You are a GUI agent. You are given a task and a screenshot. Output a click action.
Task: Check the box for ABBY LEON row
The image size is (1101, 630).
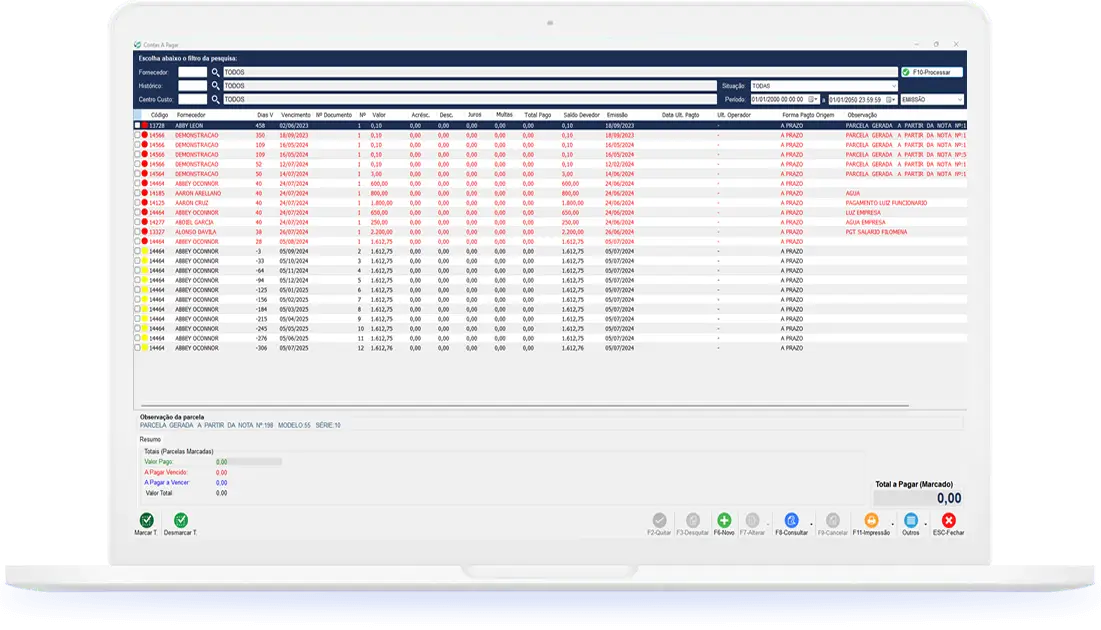[x=138, y=125]
